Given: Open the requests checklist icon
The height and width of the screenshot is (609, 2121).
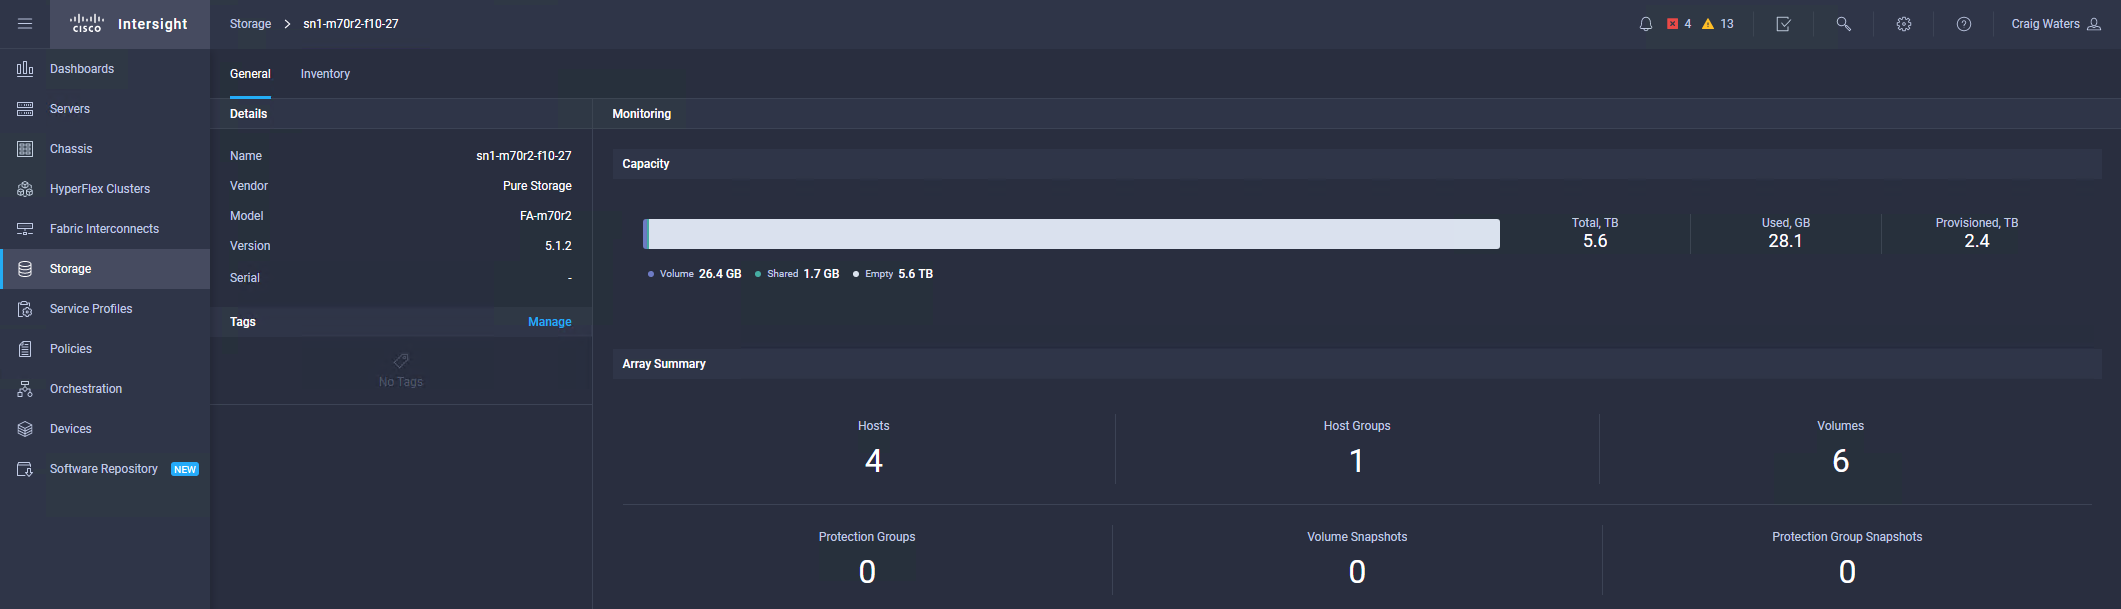Looking at the screenshot, I should tap(1783, 24).
